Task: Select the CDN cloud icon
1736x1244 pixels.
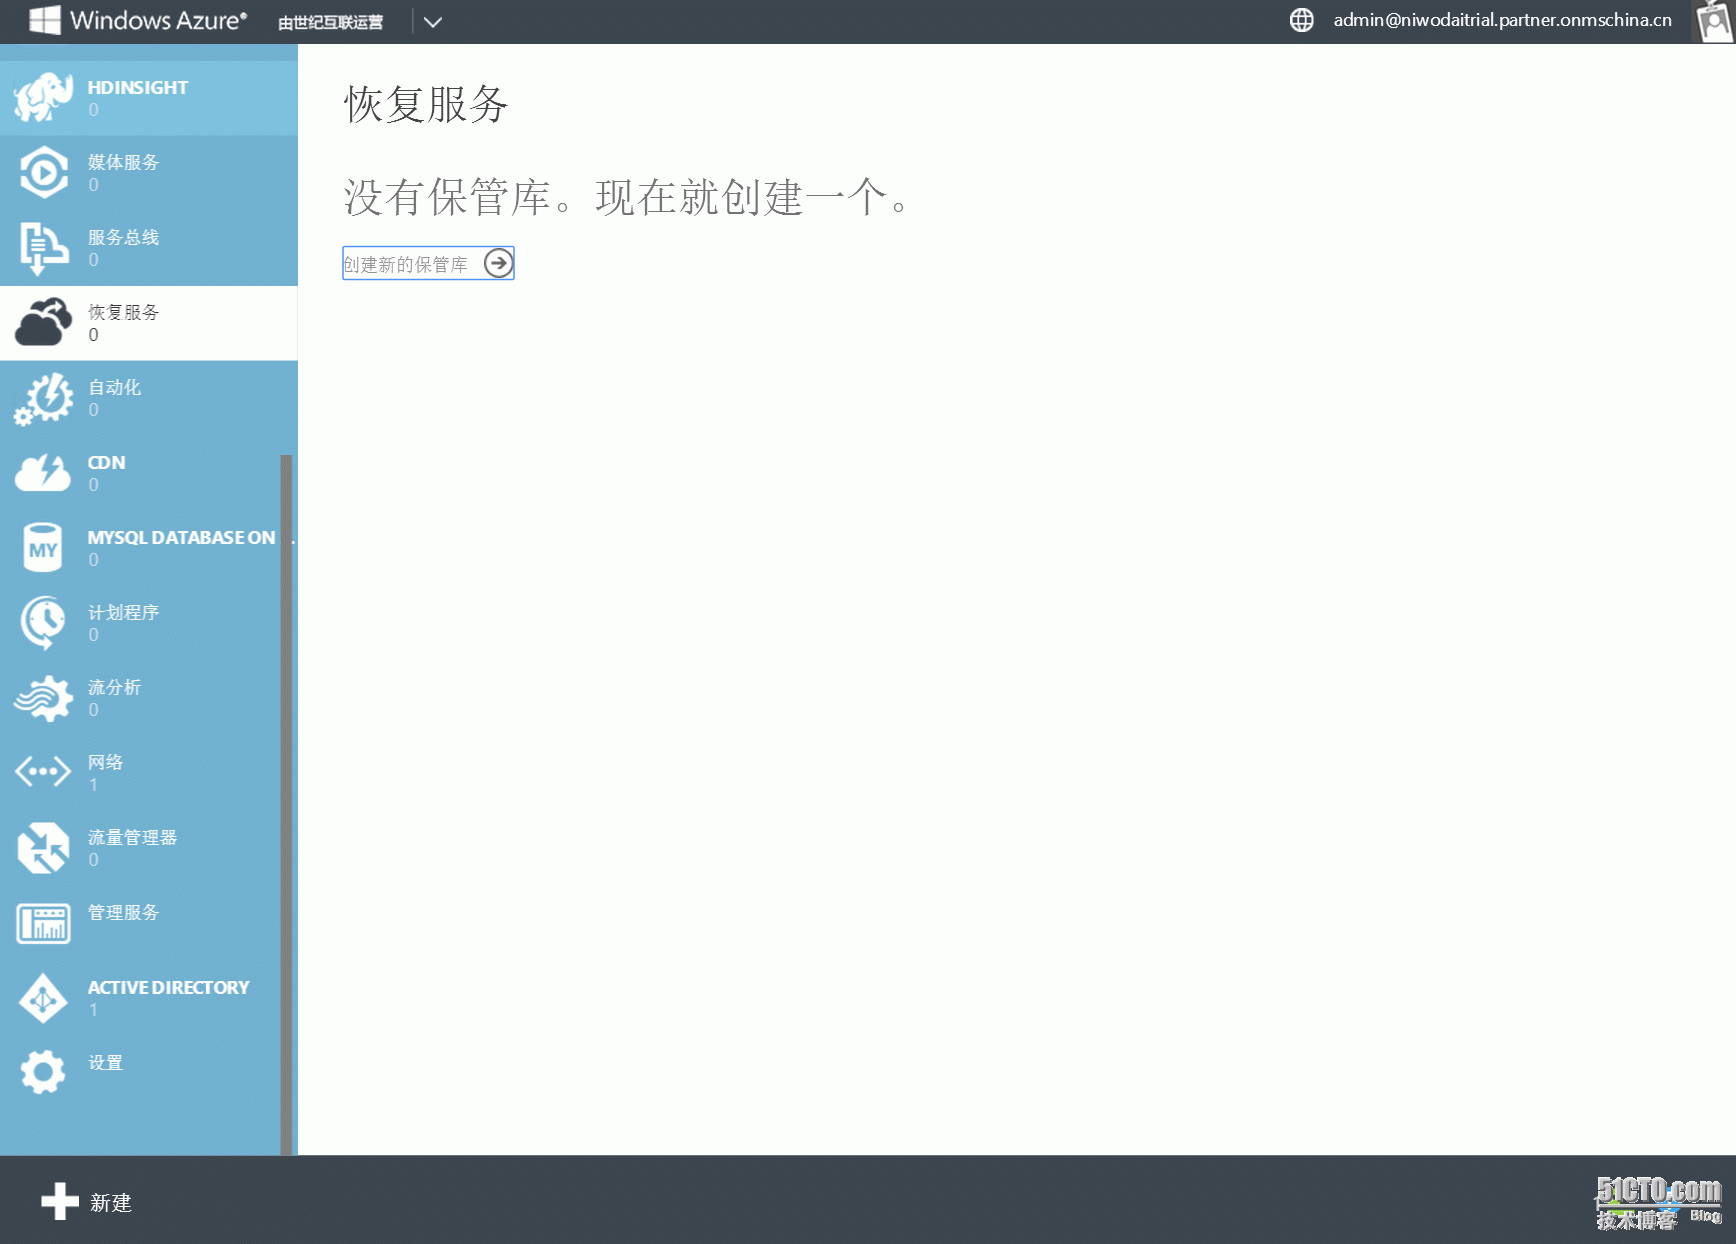Action: pyautogui.click(x=43, y=472)
